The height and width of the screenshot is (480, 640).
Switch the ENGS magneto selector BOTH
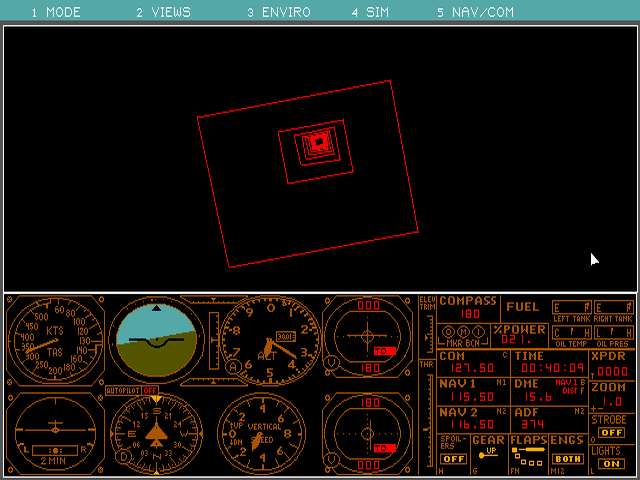pos(567,459)
